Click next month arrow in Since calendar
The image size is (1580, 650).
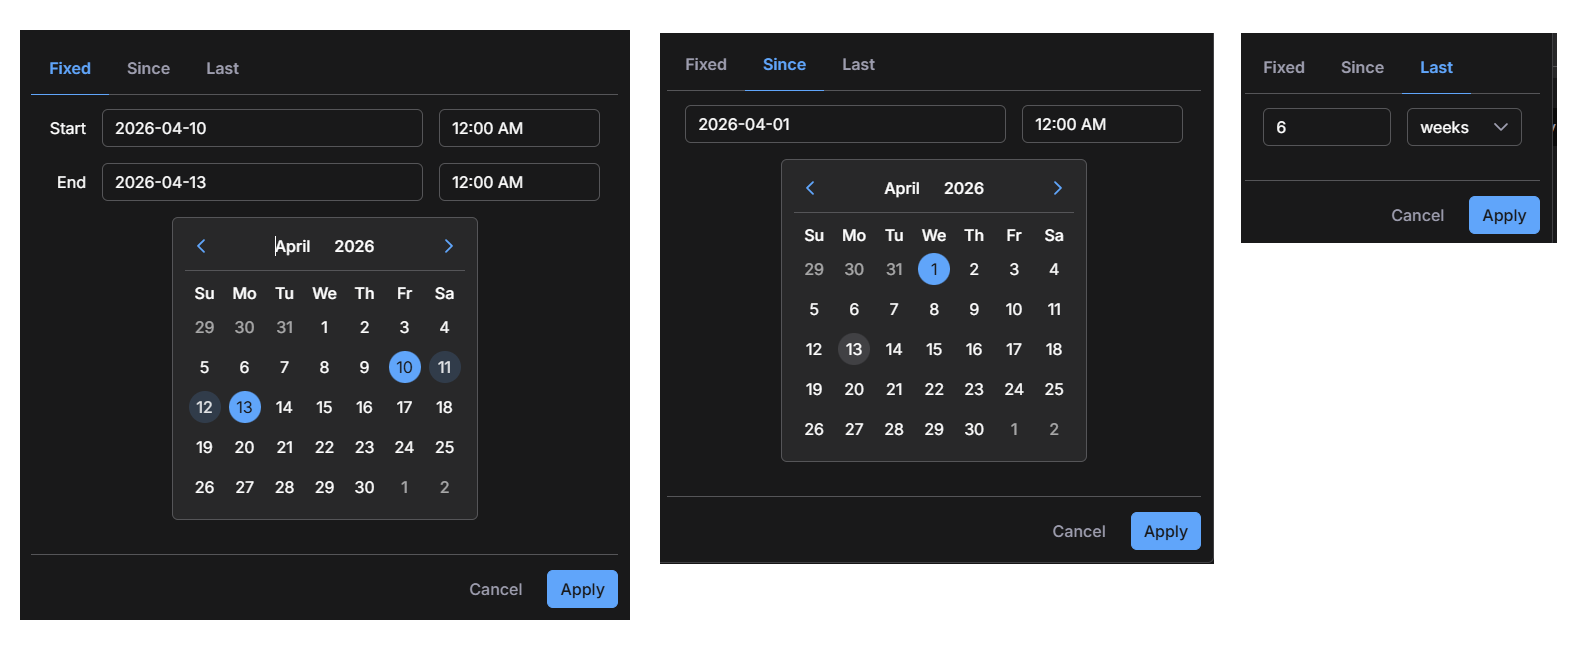(x=1057, y=188)
